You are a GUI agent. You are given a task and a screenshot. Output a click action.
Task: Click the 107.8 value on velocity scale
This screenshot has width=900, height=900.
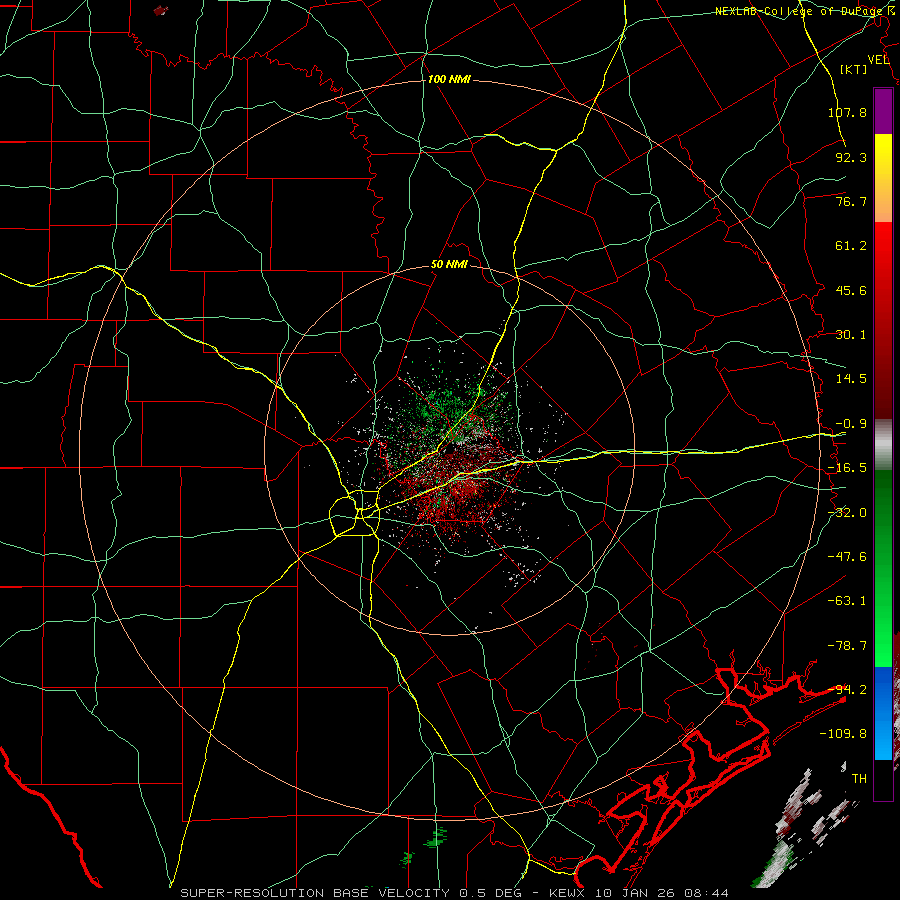click(x=847, y=112)
